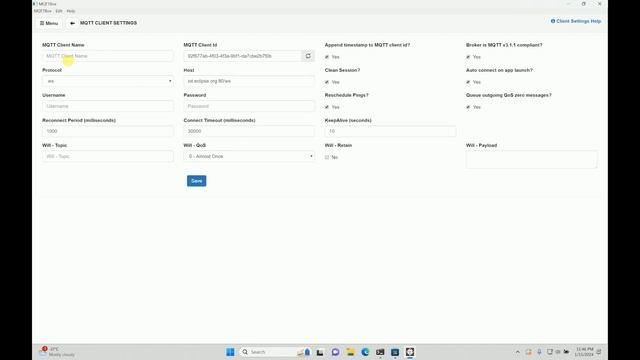The image size is (640, 360).
Task: Enable the Will - Retain checkbox
Action: [x=327, y=157]
